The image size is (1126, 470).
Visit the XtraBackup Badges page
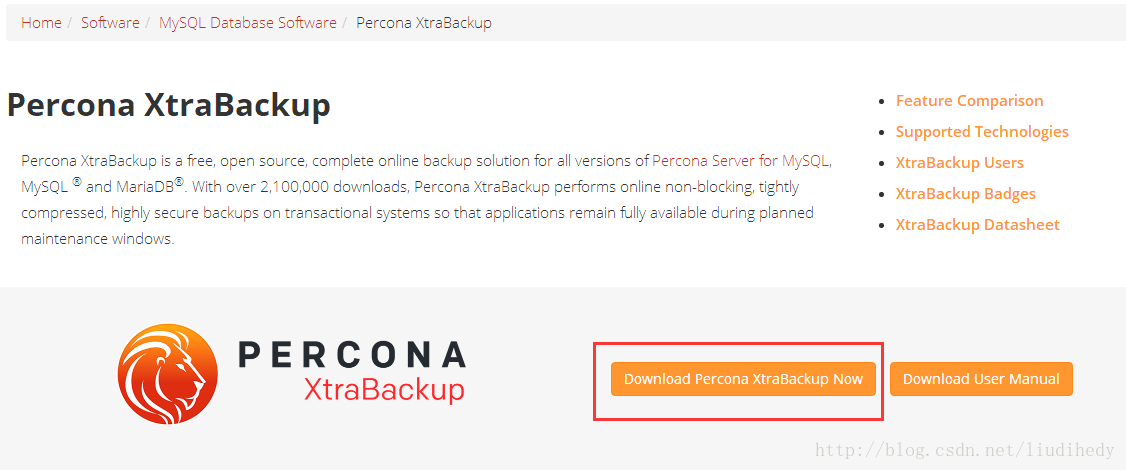965,194
